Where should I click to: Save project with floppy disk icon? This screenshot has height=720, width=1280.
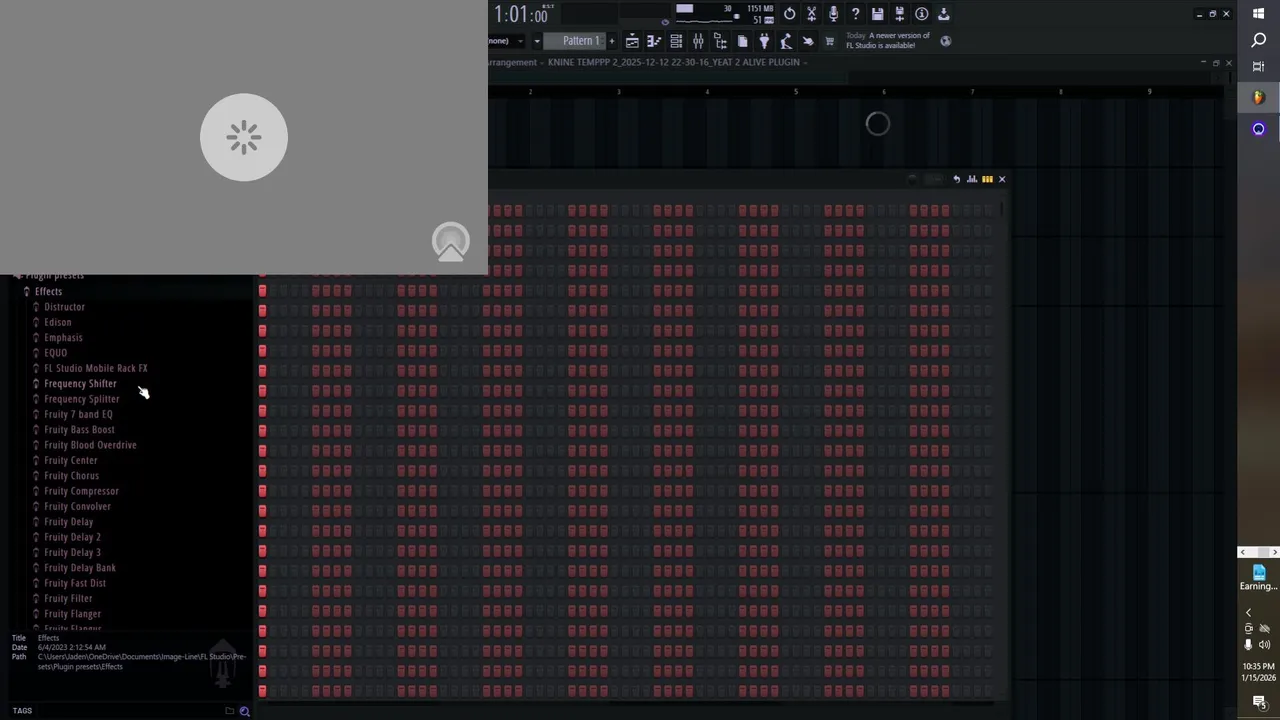click(877, 14)
